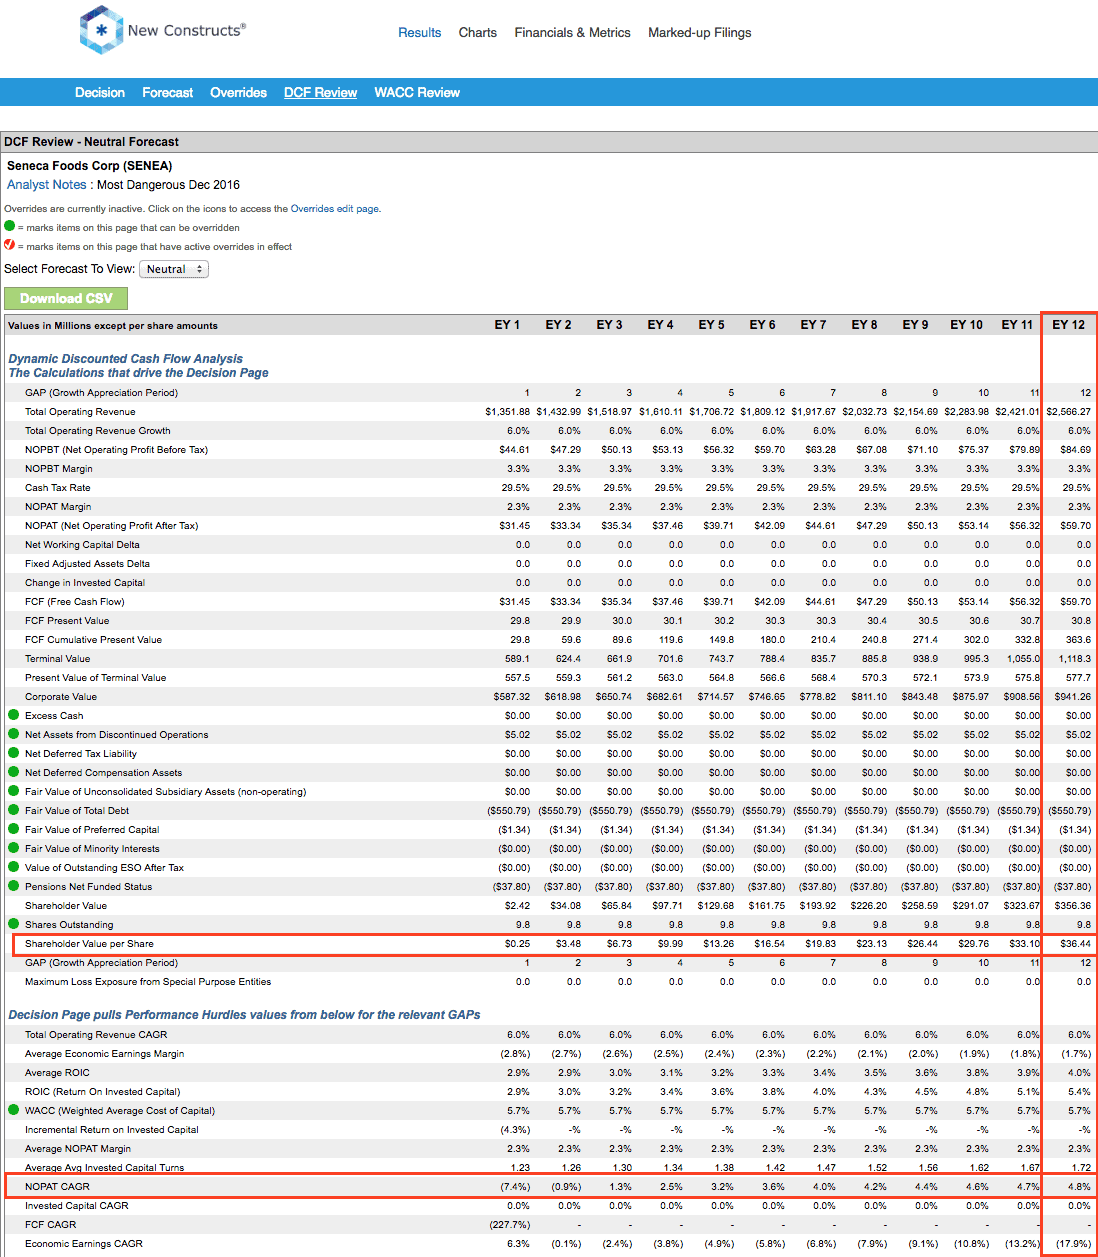
Task: Click the EY 12 Economic Earnings CAGR (17.9%)
Action: [1073, 1244]
